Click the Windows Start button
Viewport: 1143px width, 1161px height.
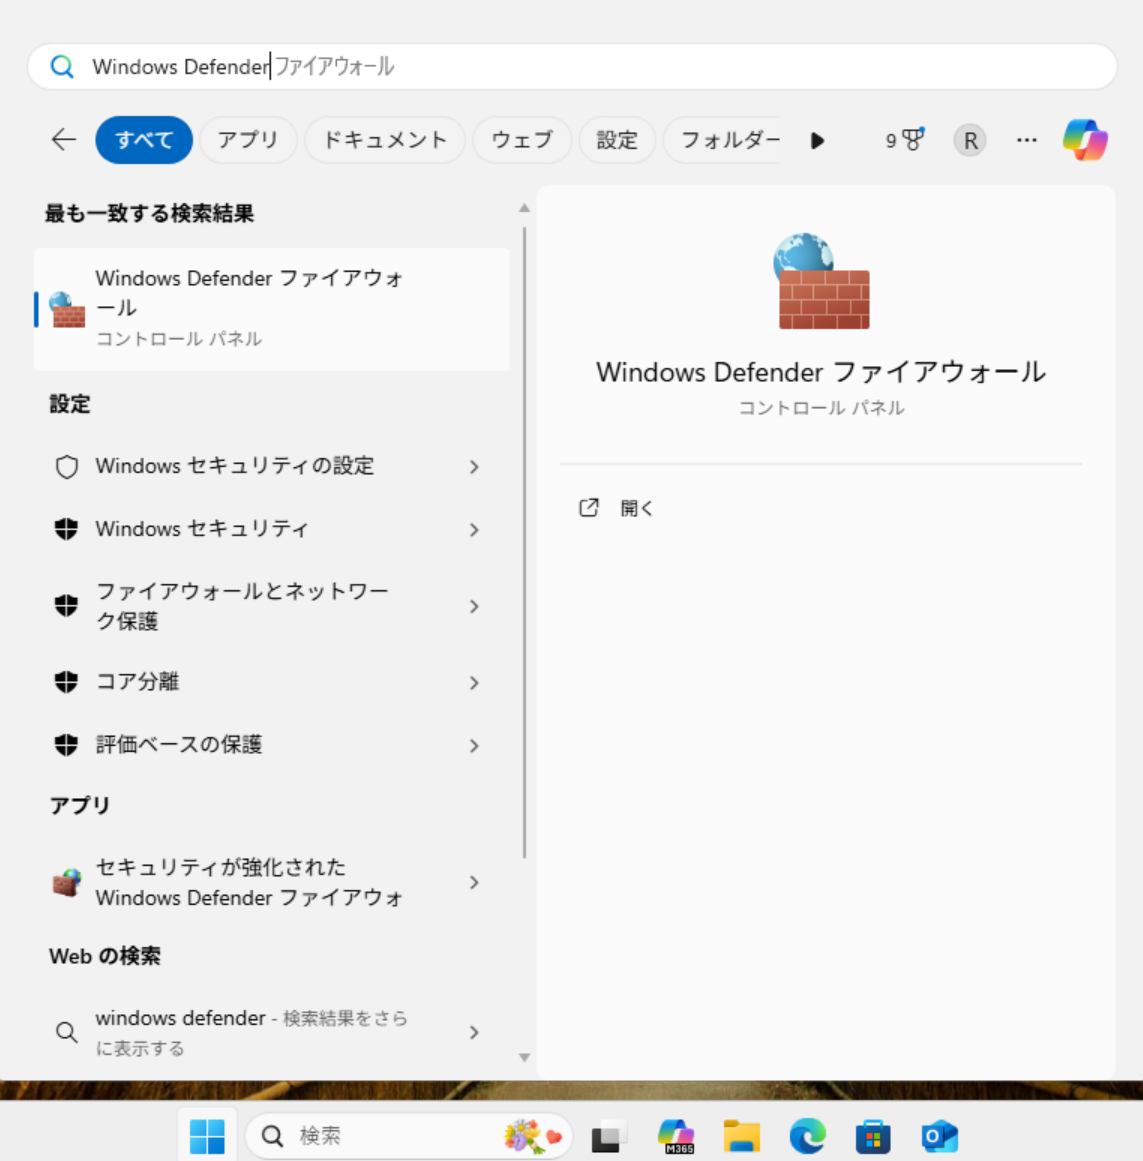pyautogui.click(x=207, y=1136)
